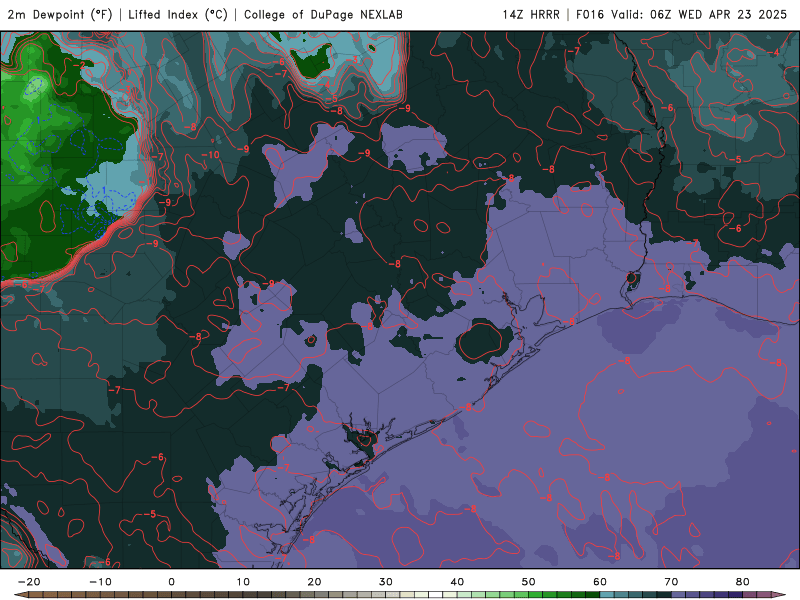Click the 70 label on the color scale
The height and width of the screenshot is (600, 800).
click(671, 582)
